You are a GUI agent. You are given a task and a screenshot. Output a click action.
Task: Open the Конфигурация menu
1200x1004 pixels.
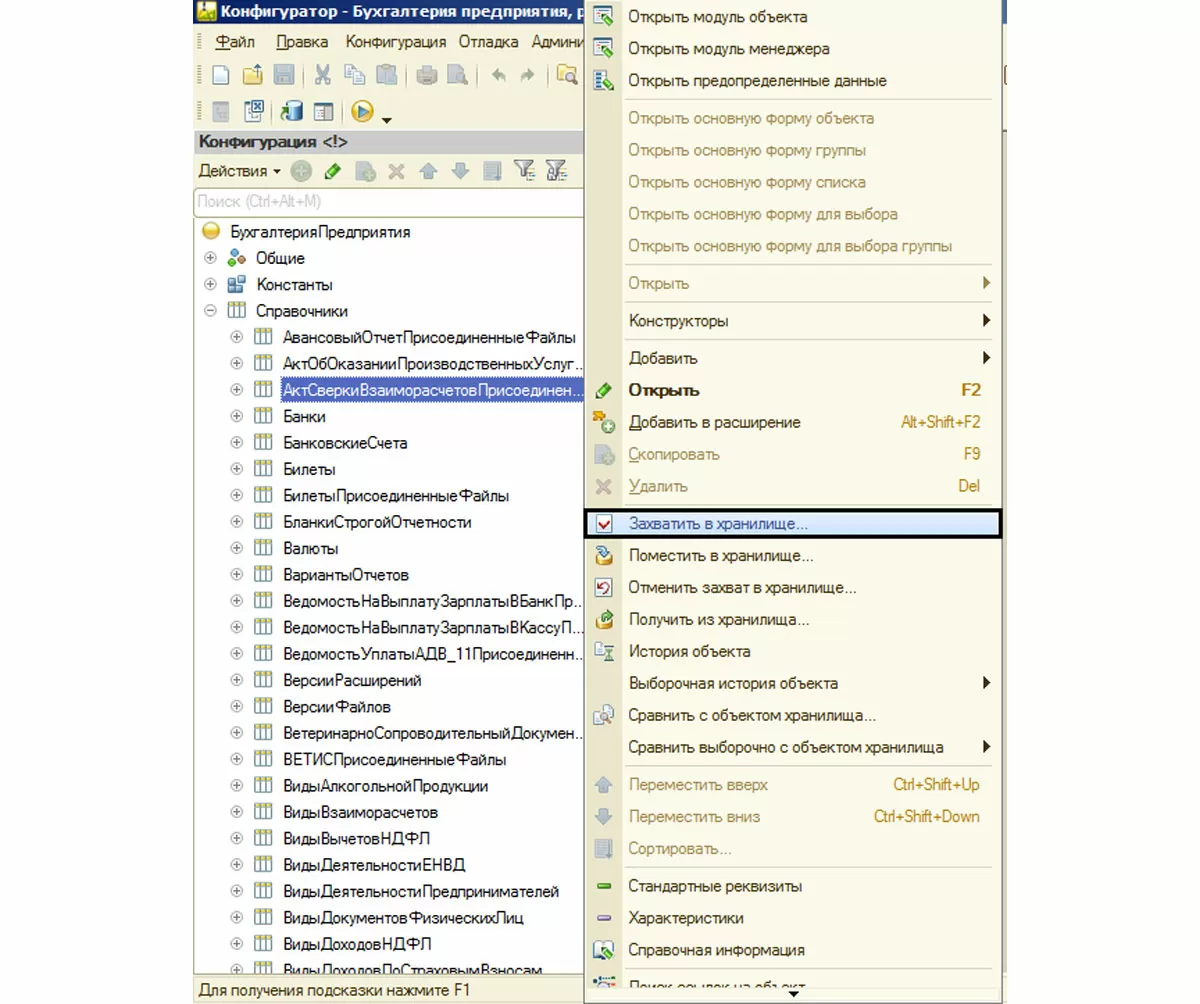click(396, 42)
